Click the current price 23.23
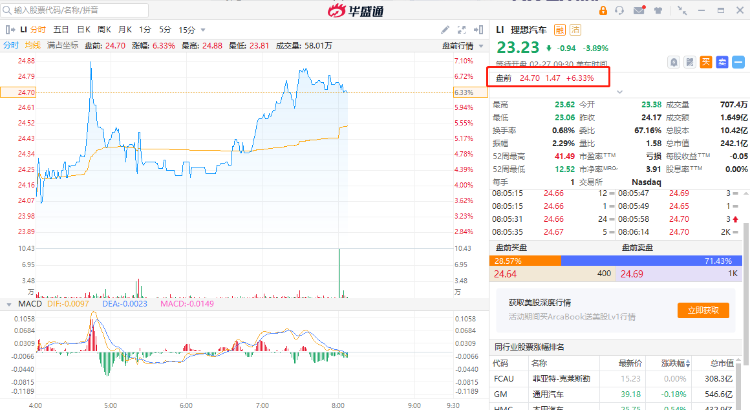The height and width of the screenshot is (410, 750). (518, 47)
